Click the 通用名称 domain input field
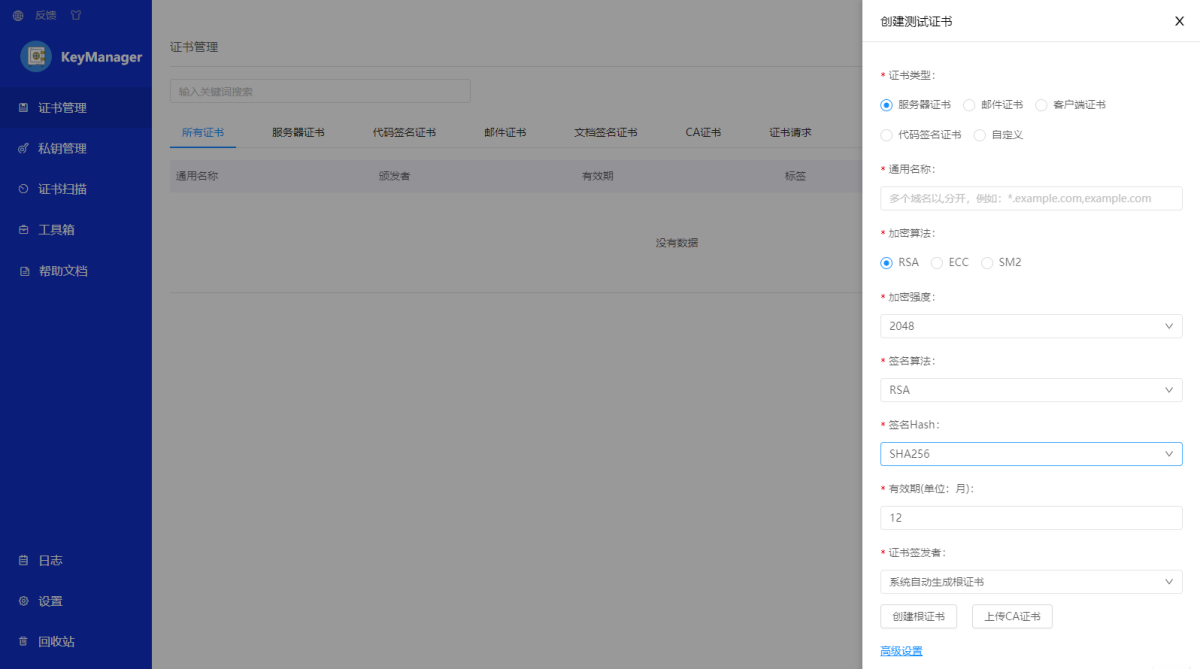Screen dimensions: 1200x669 [1030, 198]
